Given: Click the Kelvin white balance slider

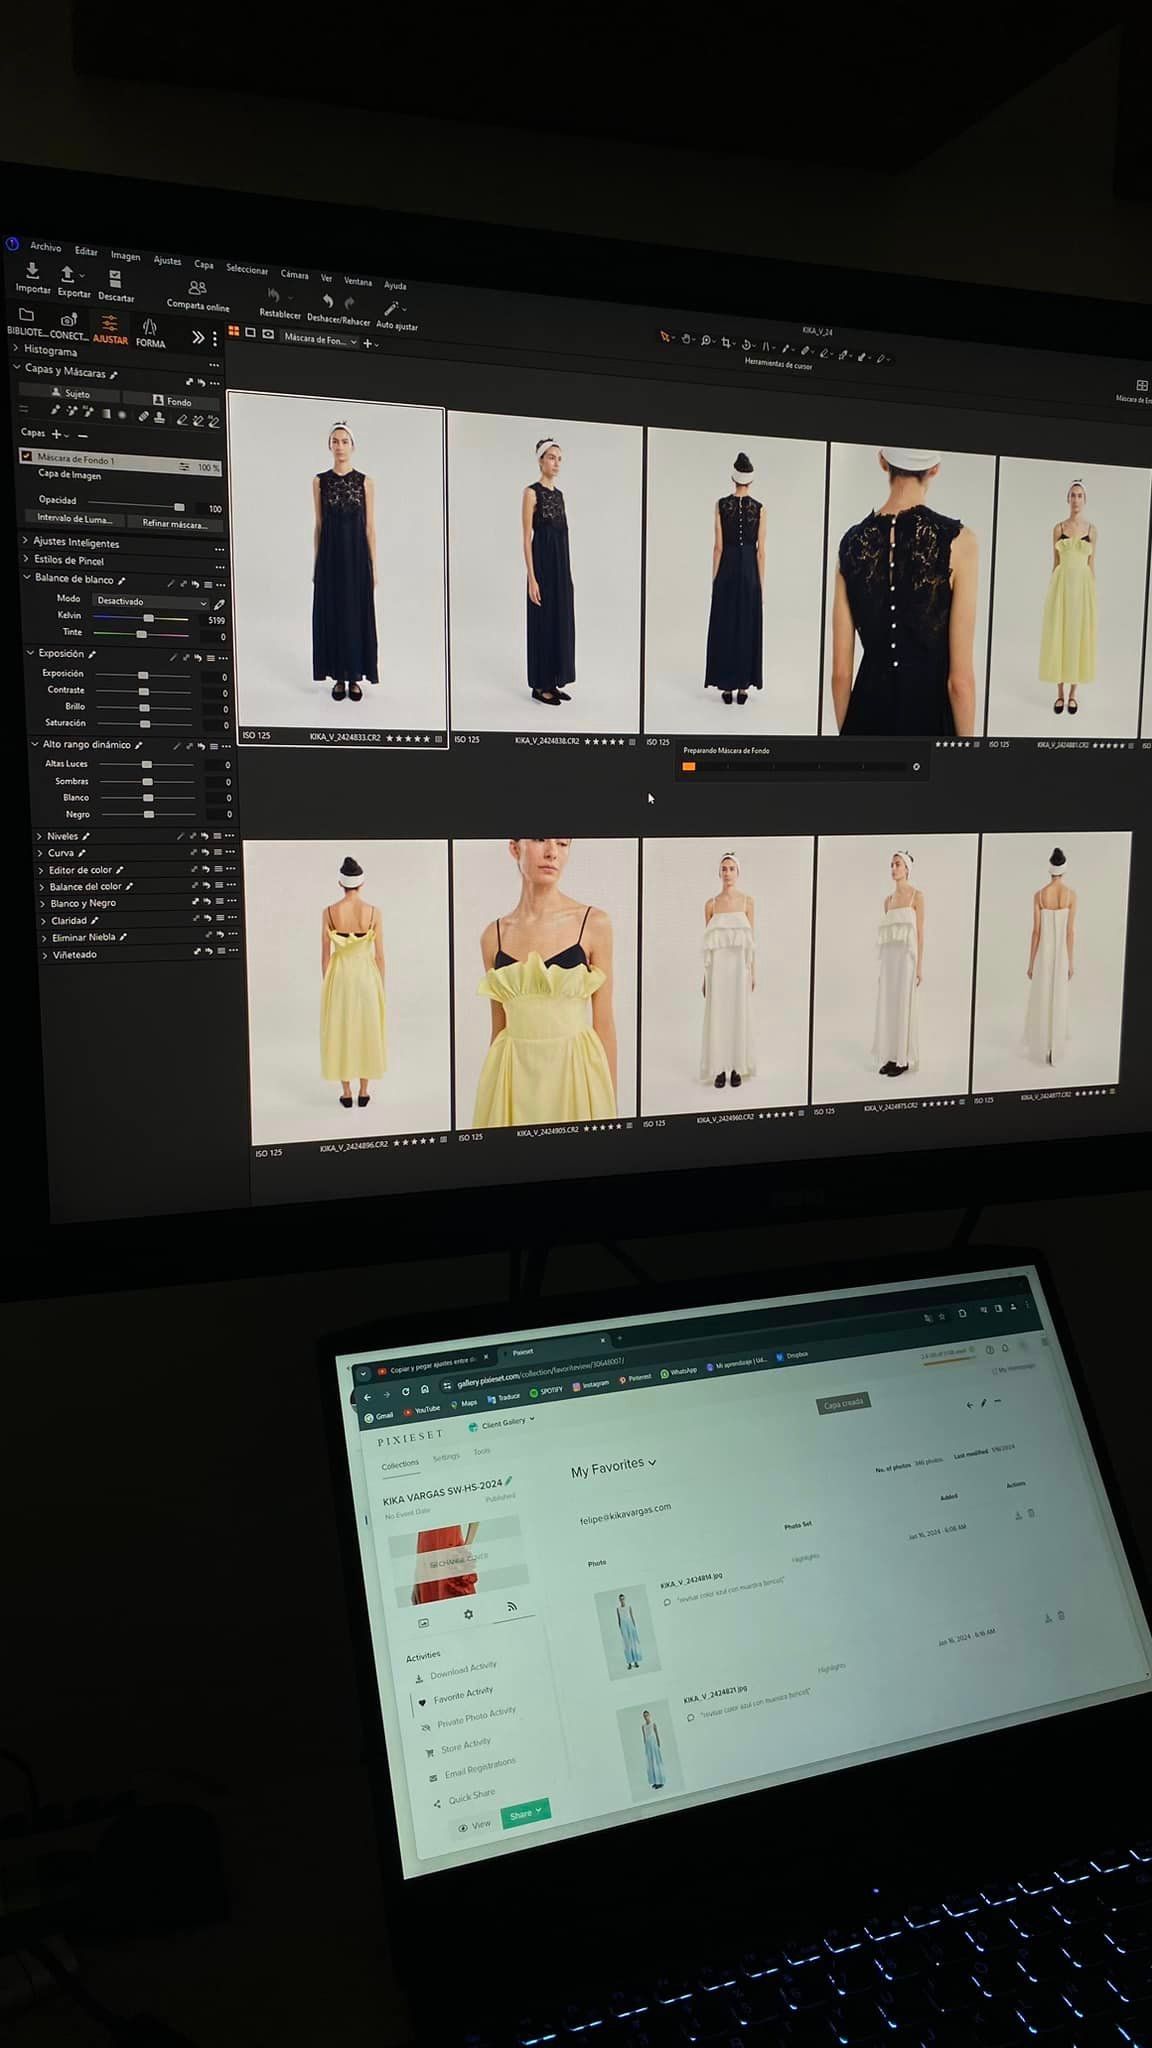Looking at the screenshot, I should tap(141, 618).
